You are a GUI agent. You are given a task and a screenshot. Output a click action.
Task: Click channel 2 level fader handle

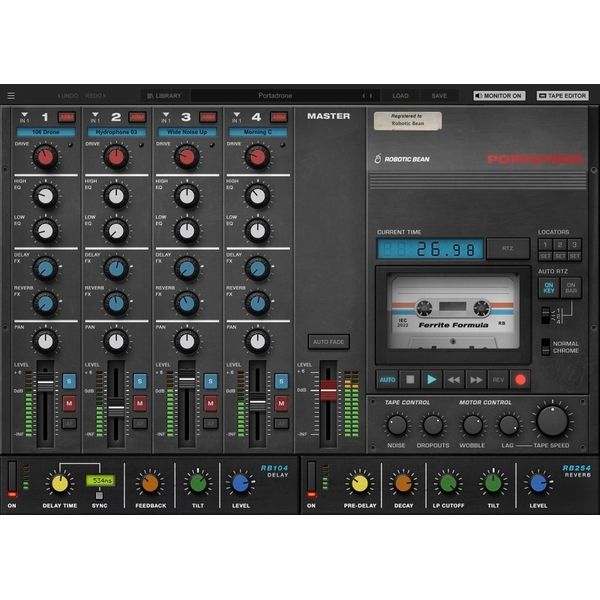point(116,408)
